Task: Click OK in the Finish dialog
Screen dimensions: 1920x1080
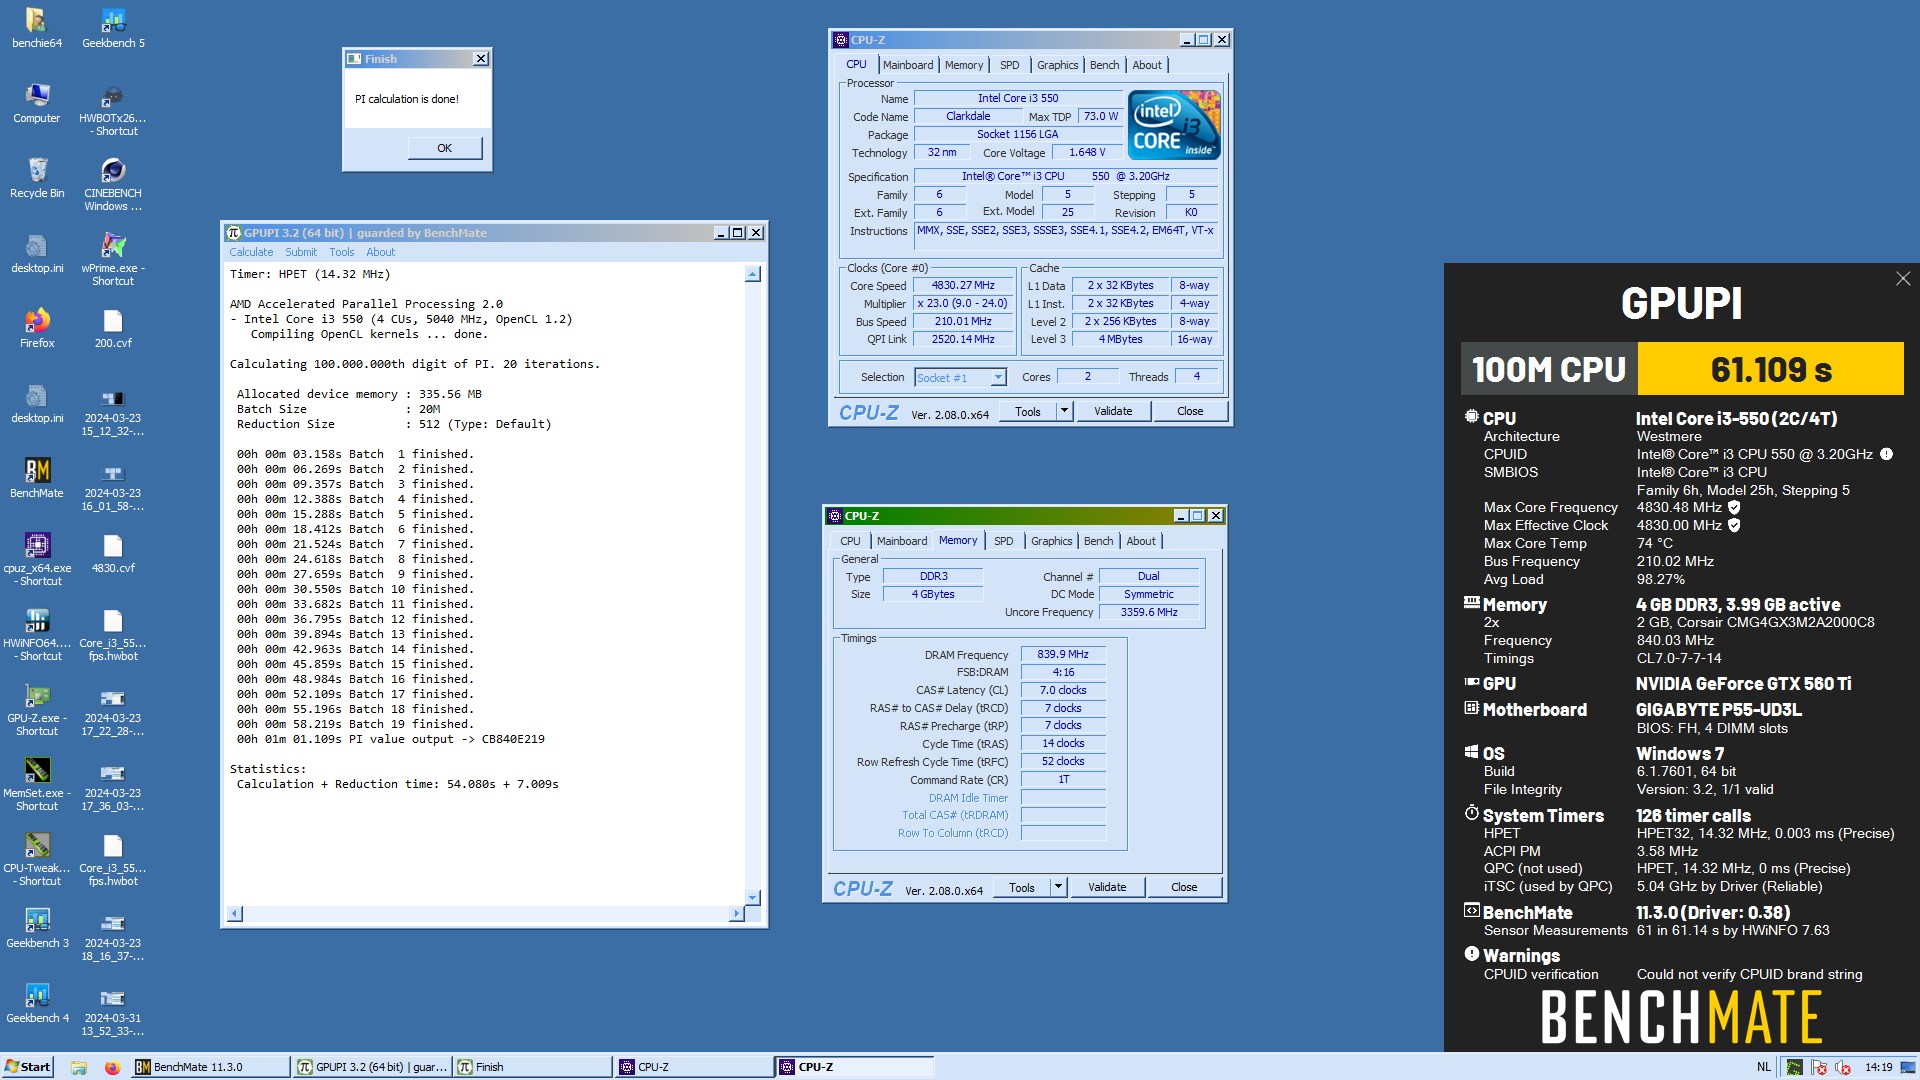Action: pos(445,148)
